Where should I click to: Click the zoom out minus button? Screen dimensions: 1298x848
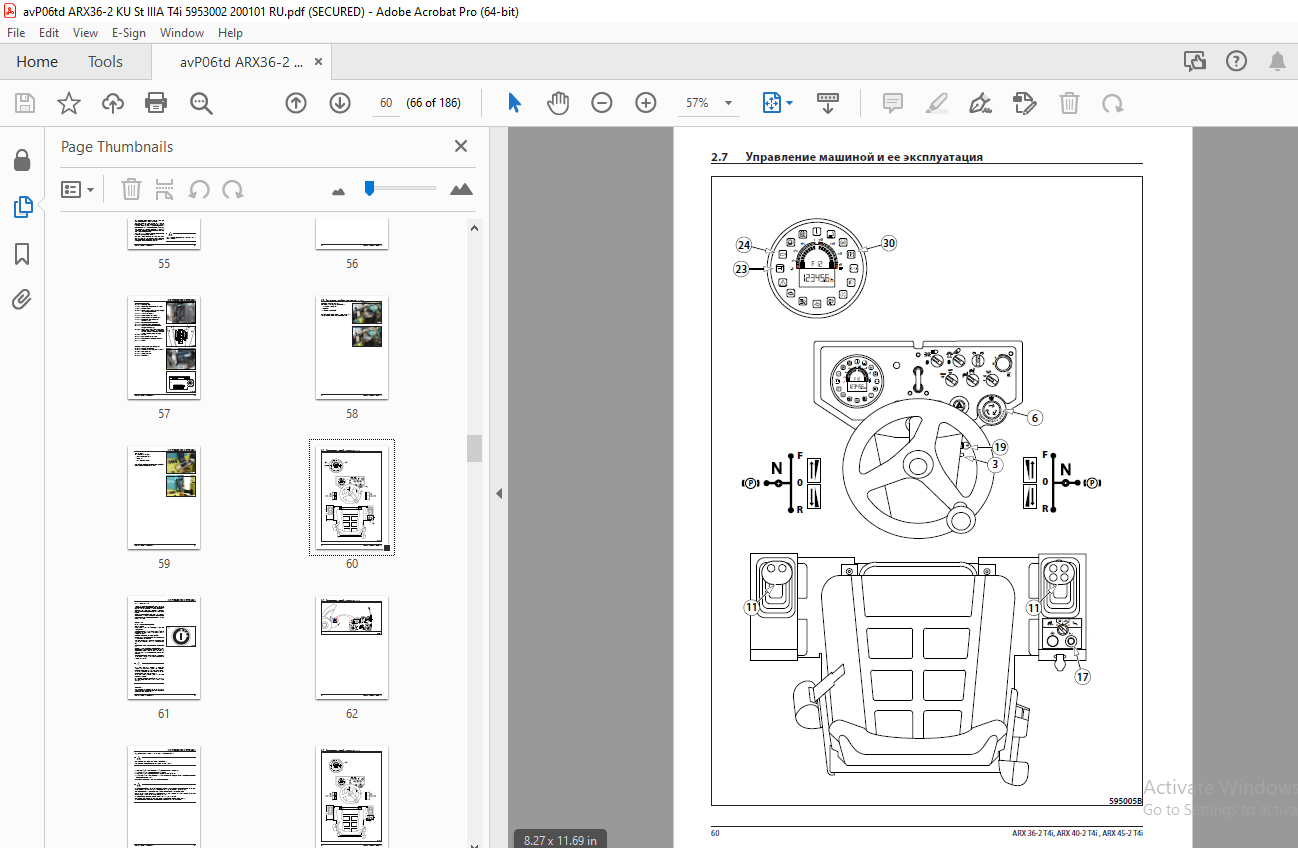601,103
